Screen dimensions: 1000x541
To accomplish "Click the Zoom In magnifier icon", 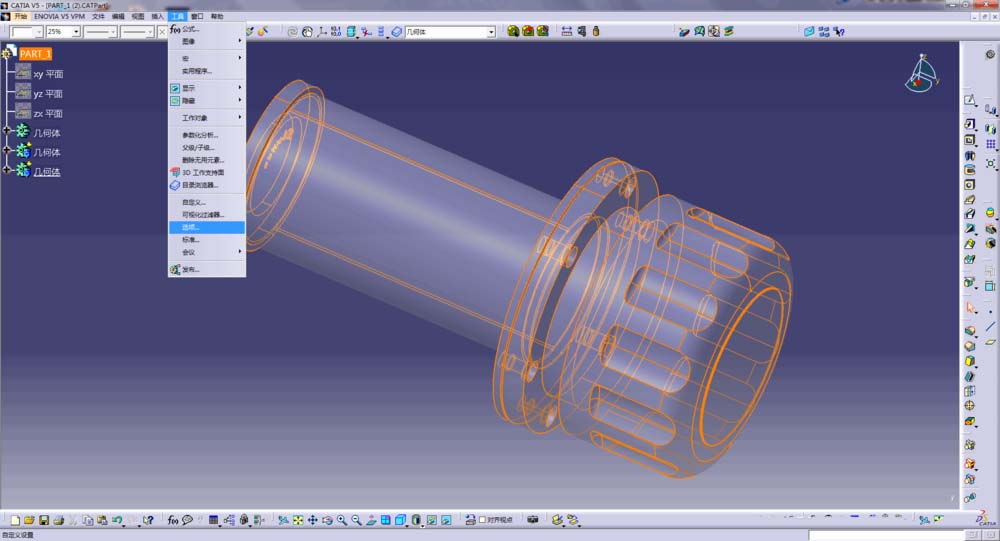I will coord(342,521).
